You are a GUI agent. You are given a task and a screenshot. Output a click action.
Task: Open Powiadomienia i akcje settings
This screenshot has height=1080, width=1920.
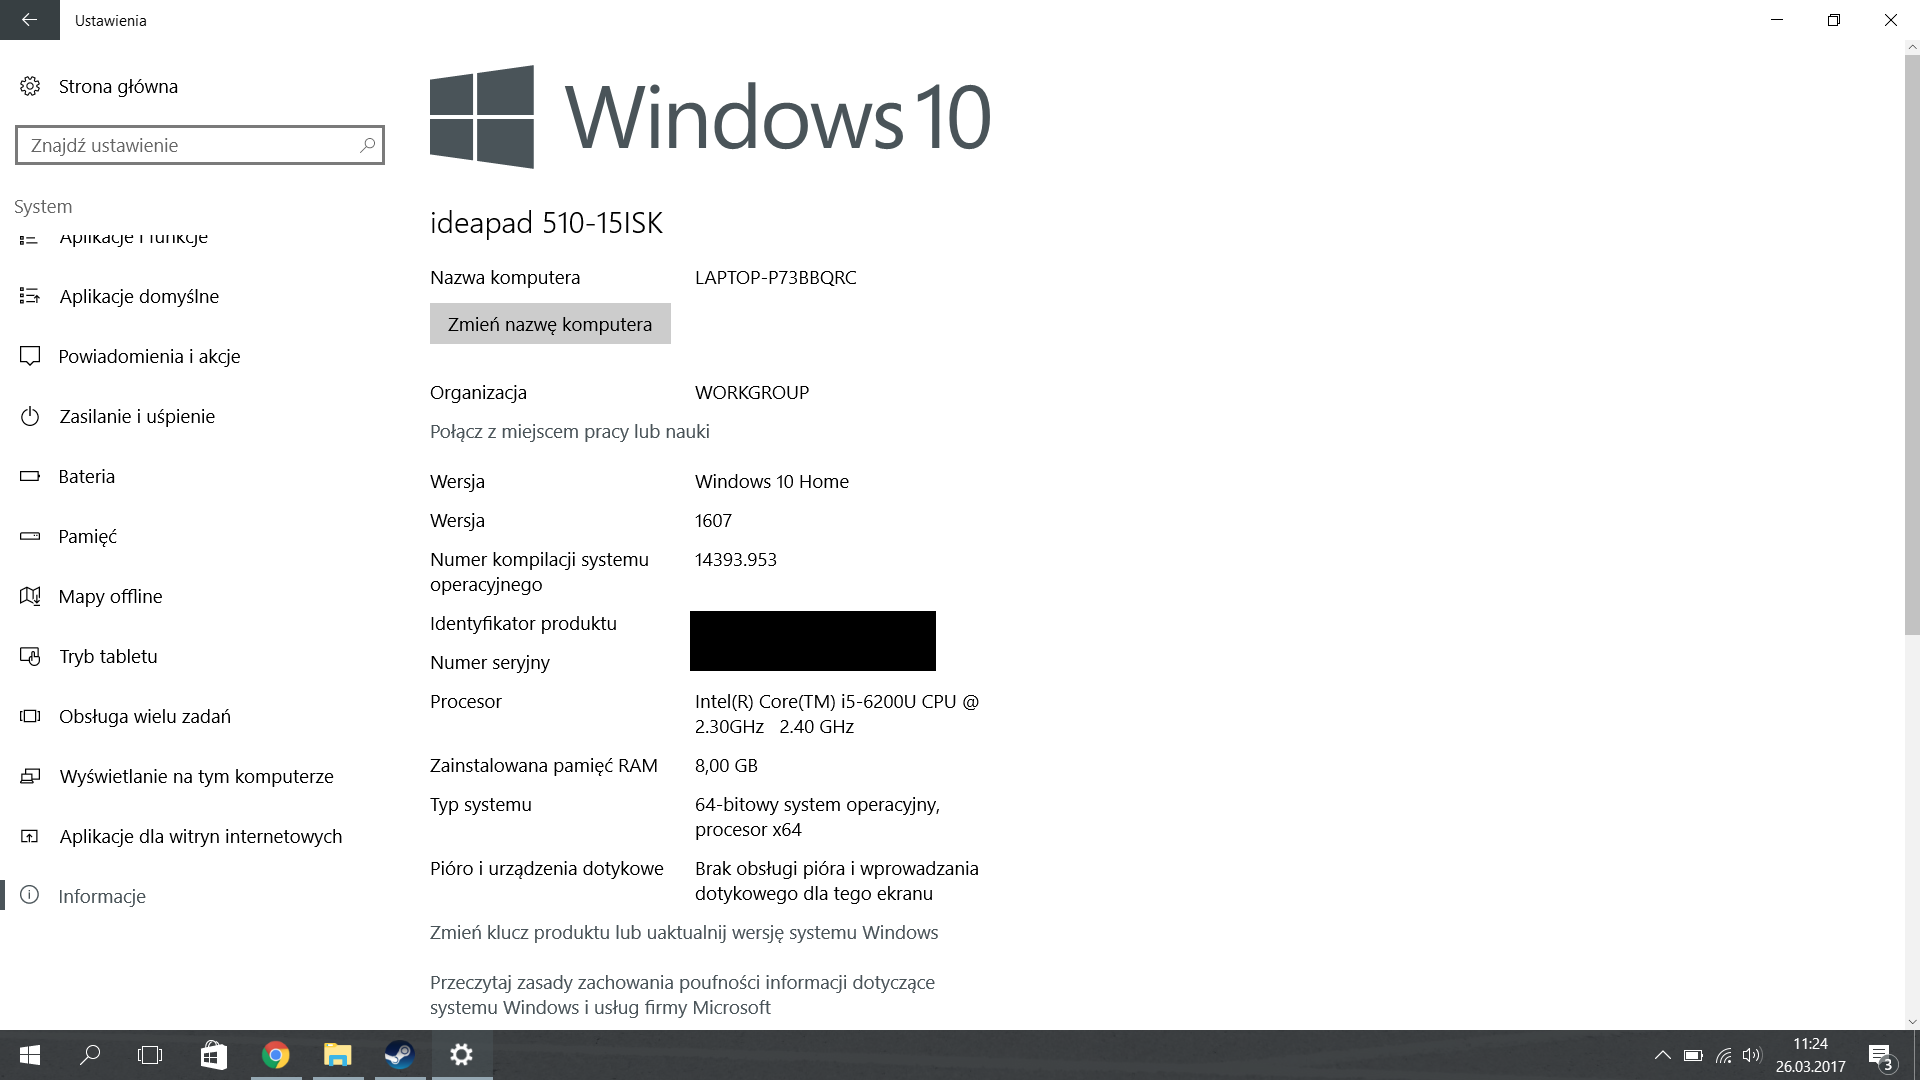point(149,356)
